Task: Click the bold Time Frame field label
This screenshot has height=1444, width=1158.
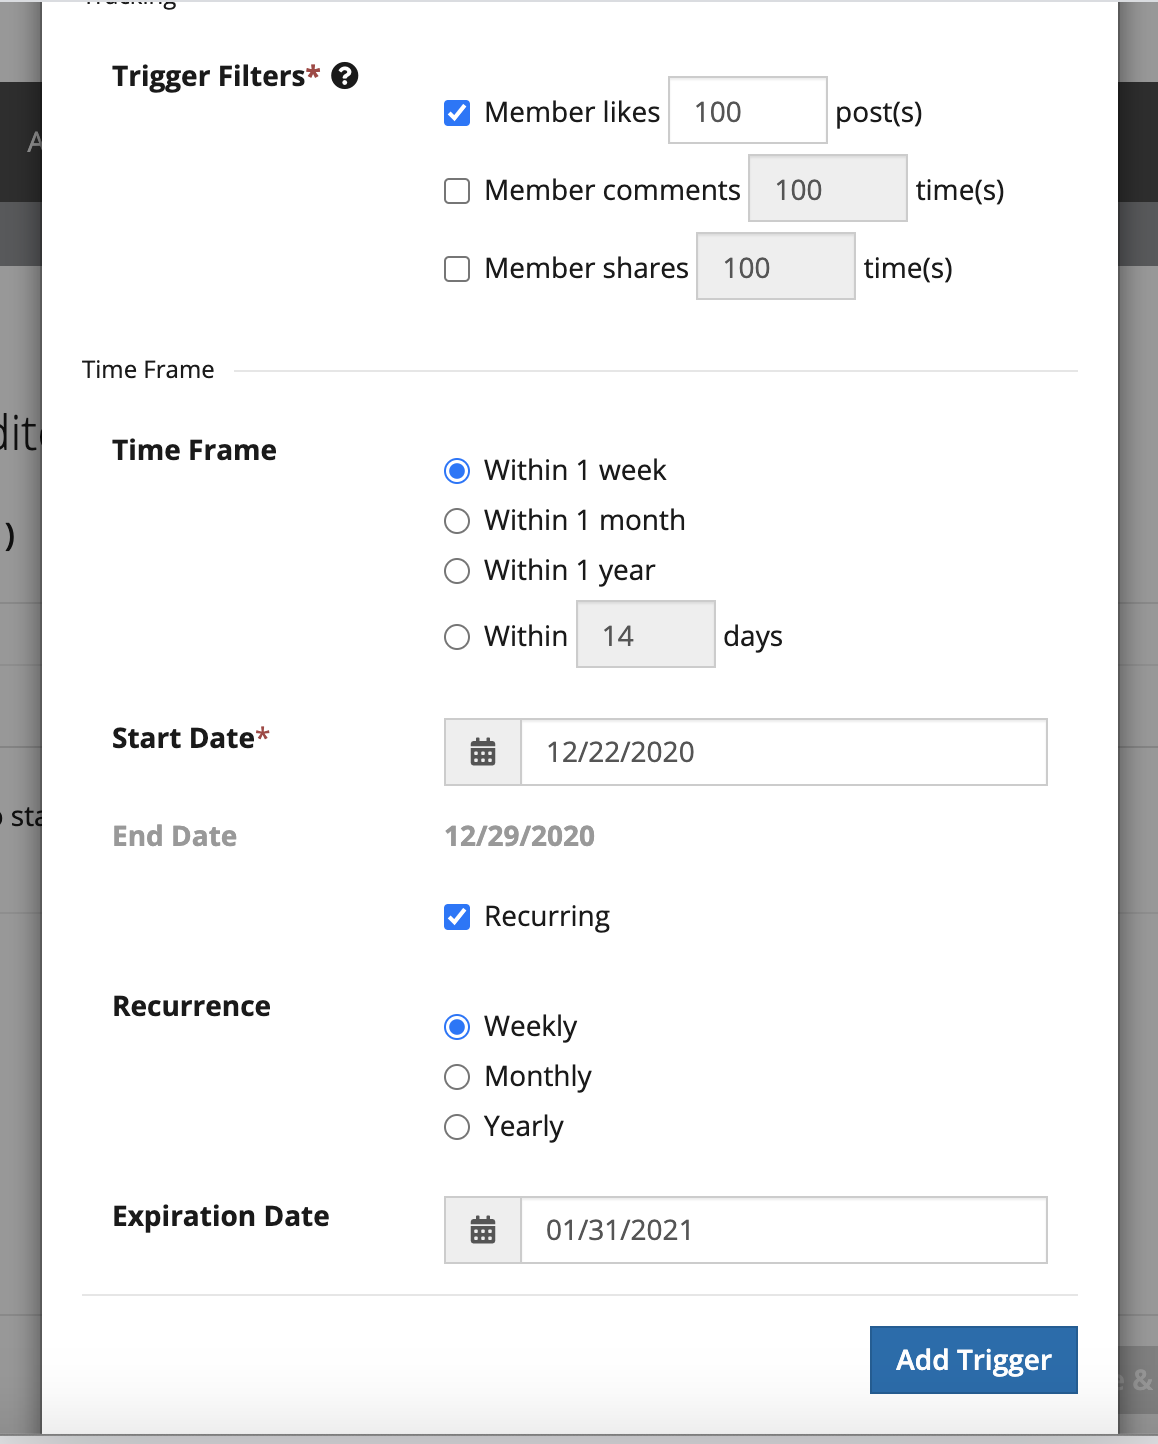Action: point(195,450)
